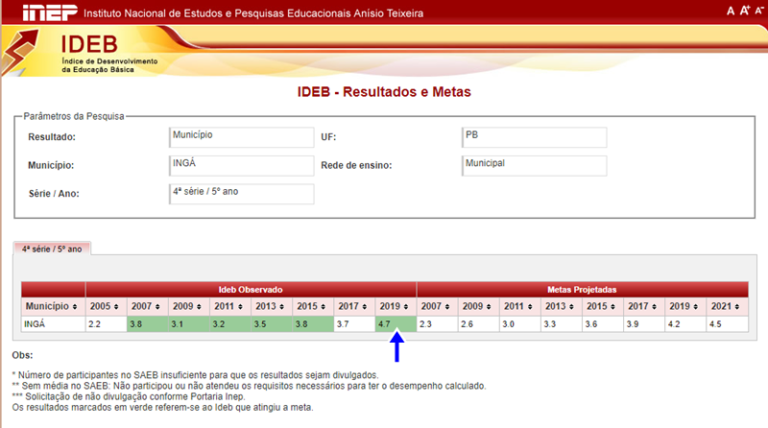768x428 pixels.
Task: Sort by 2013 column under Ideb Observado
Action: pyautogui.click(x=270, y=305)
